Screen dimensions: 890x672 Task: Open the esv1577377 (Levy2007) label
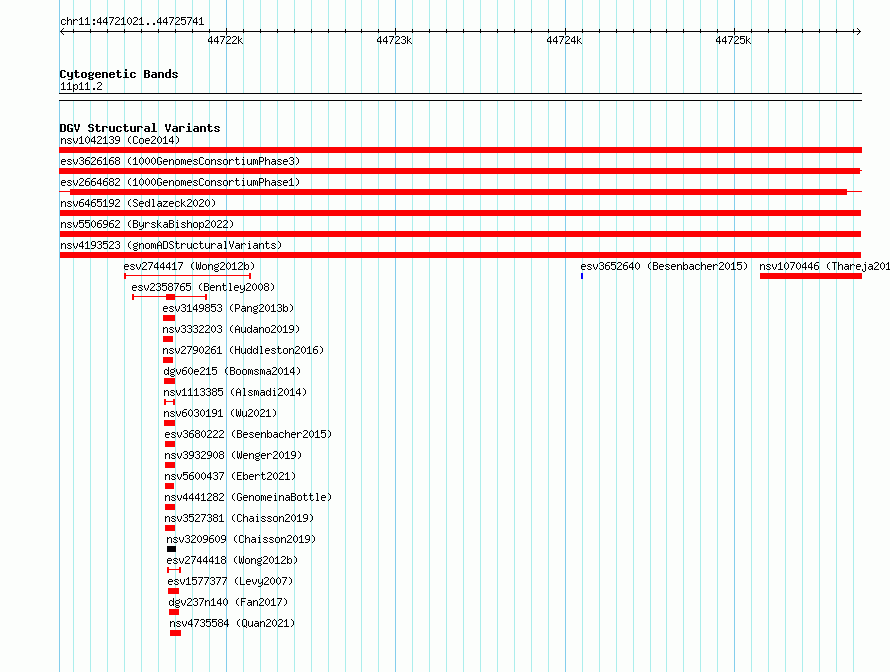pyautogui.click(x=230, y=581)
